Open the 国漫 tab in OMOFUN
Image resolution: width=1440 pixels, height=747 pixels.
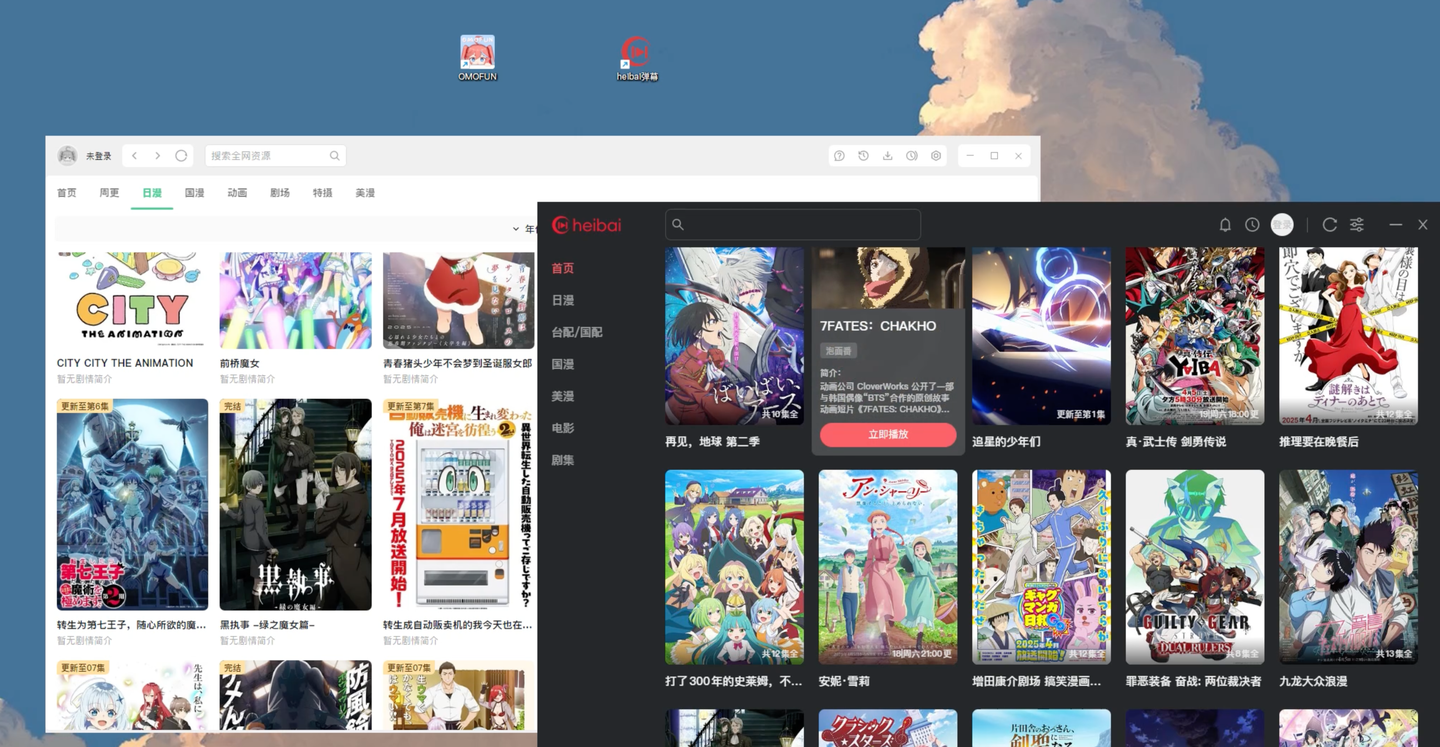[x=195, y=193]
